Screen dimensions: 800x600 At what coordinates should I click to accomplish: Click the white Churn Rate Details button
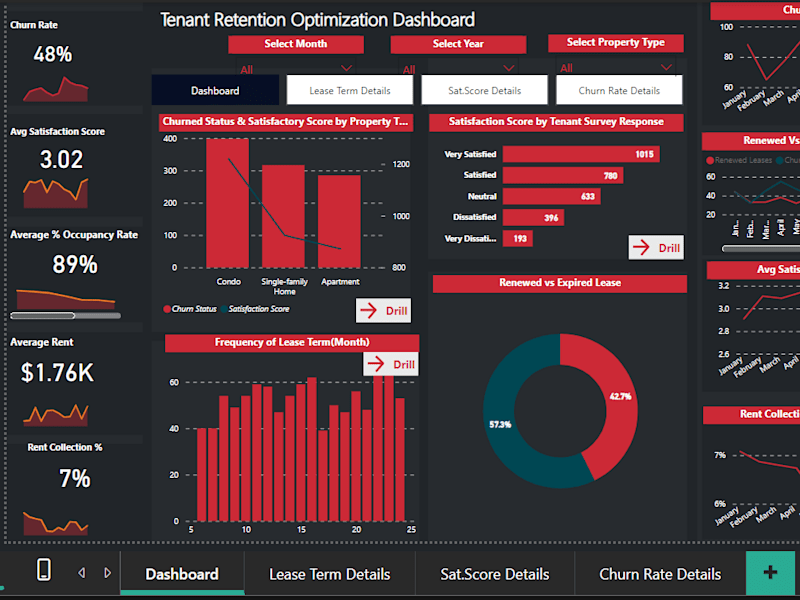point(619,90)
